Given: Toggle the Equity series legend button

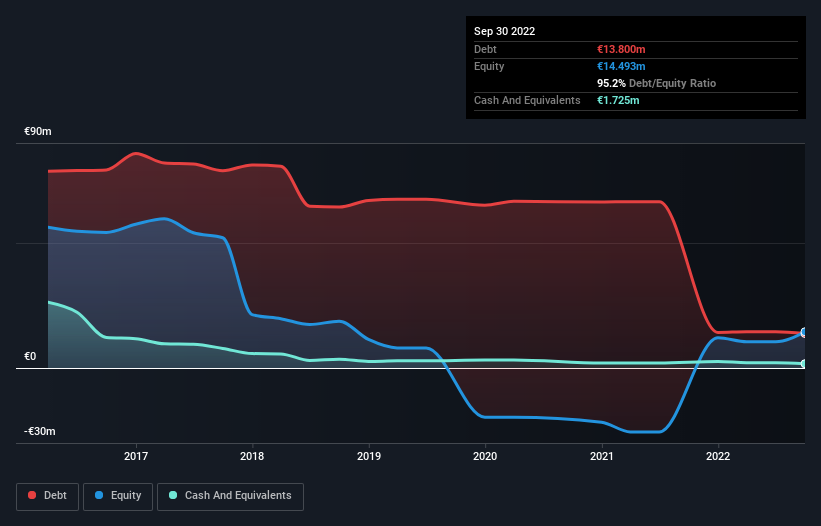Looking at the screenshot, I should tap(118, 496).
